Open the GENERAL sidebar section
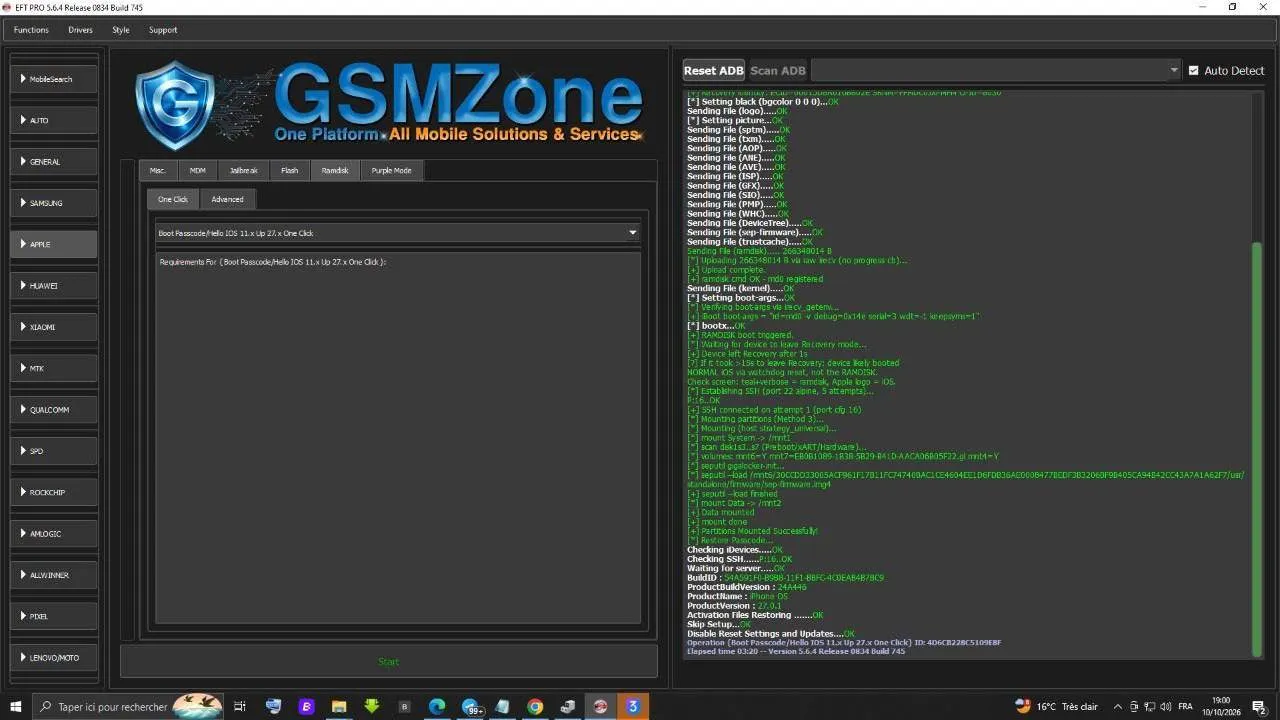This screenshot has height=720, width=1280. tap(54, 161)
